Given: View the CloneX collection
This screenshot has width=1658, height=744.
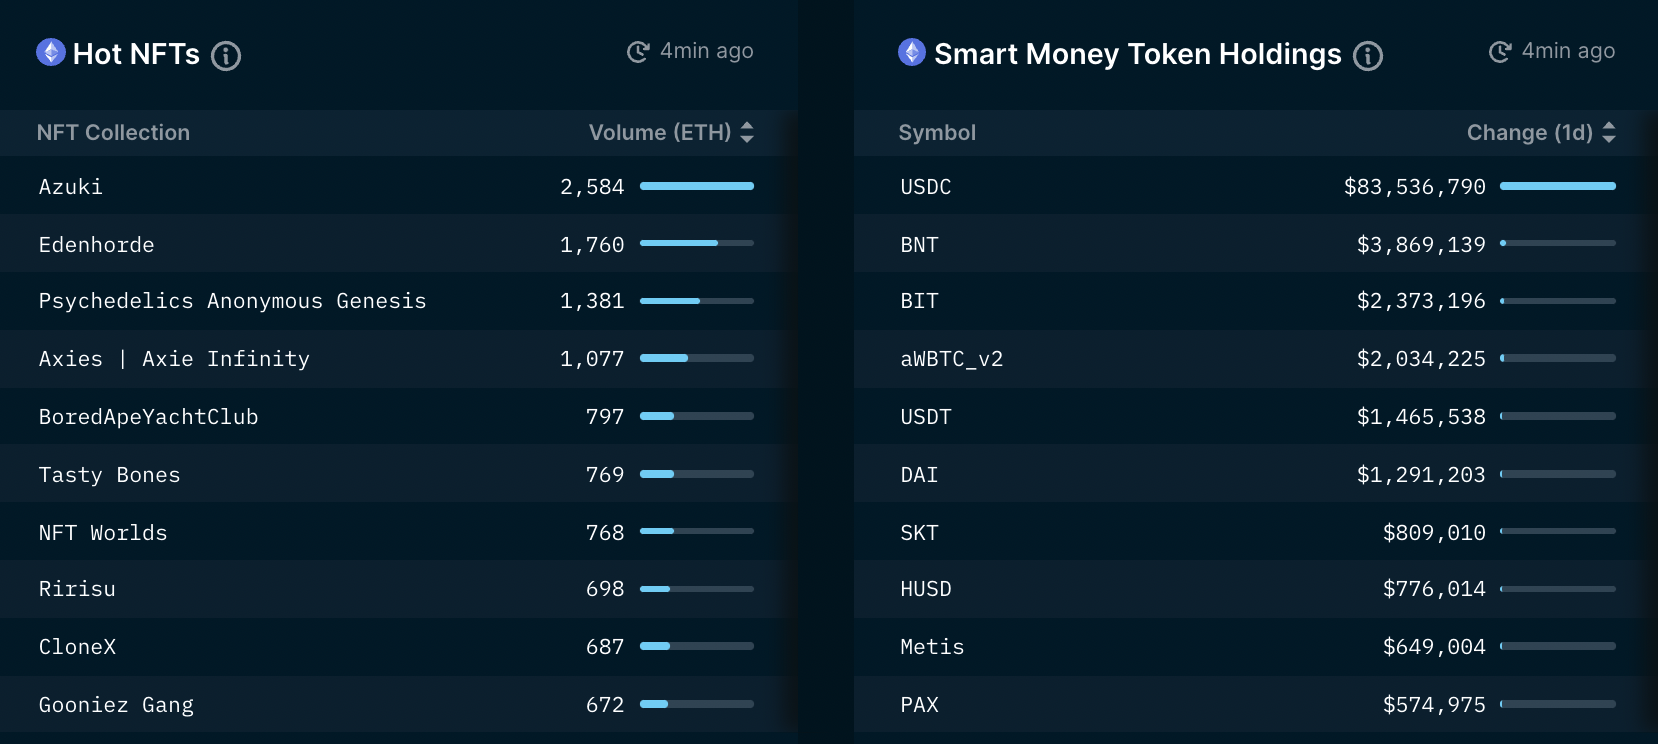Looking at the screenshot, I should (77, 647).
